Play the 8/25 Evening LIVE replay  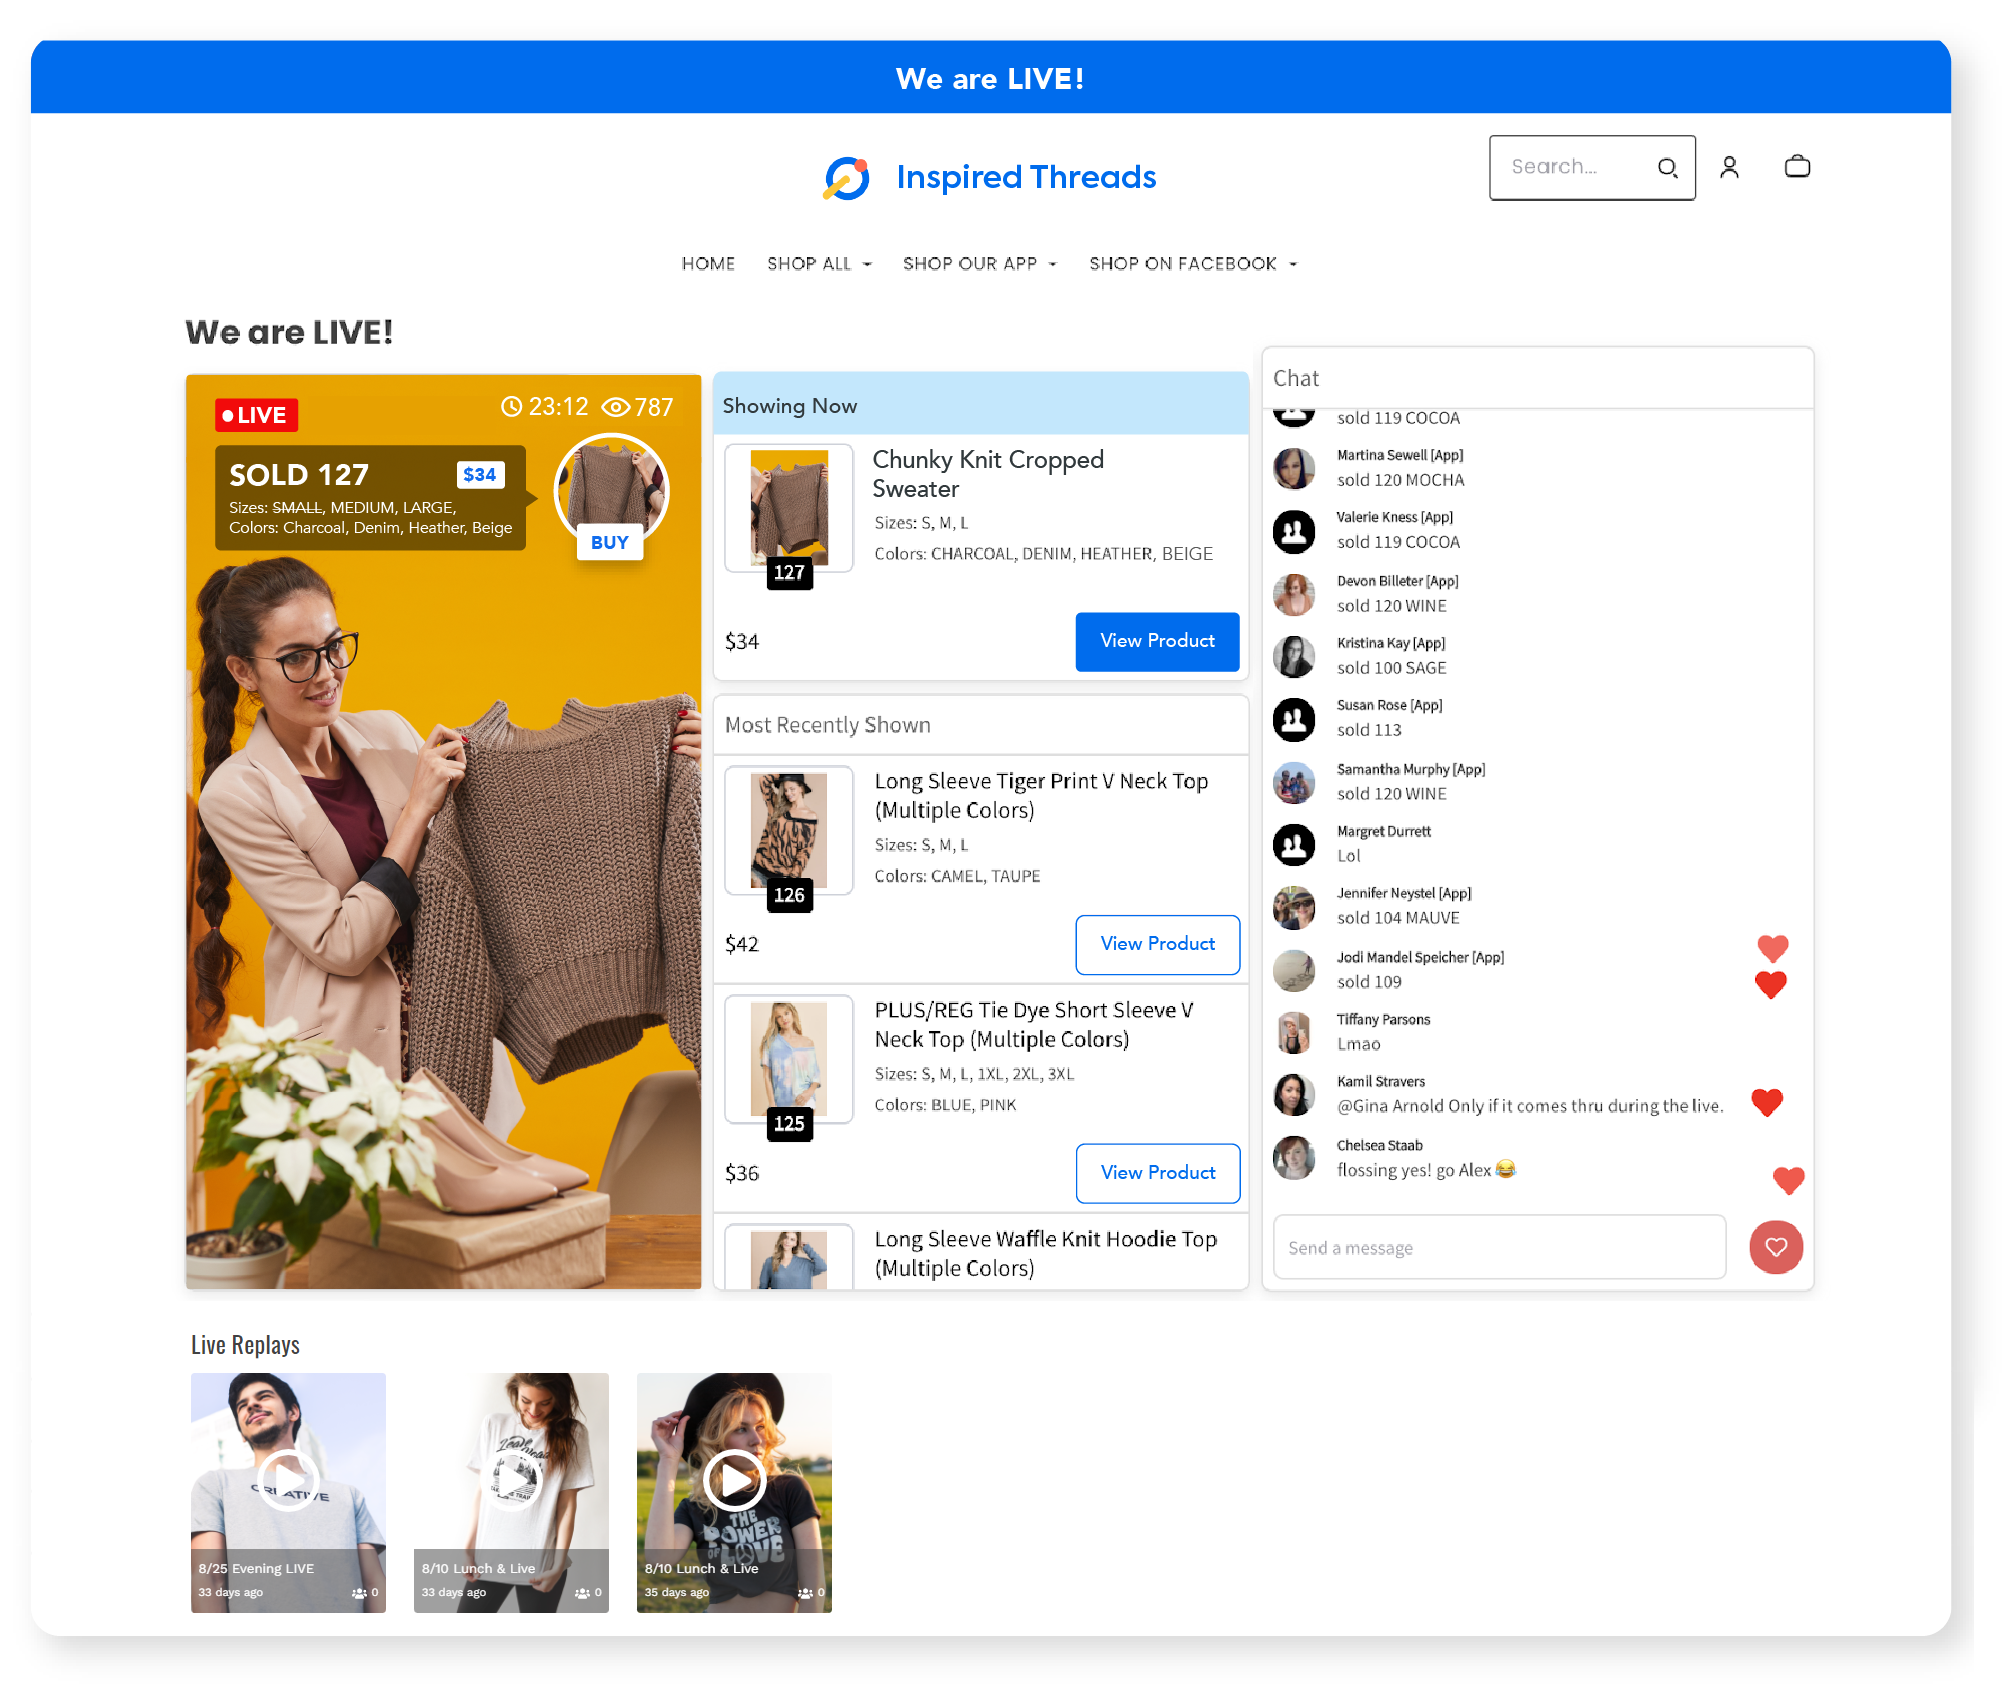tap(288, 1480)
